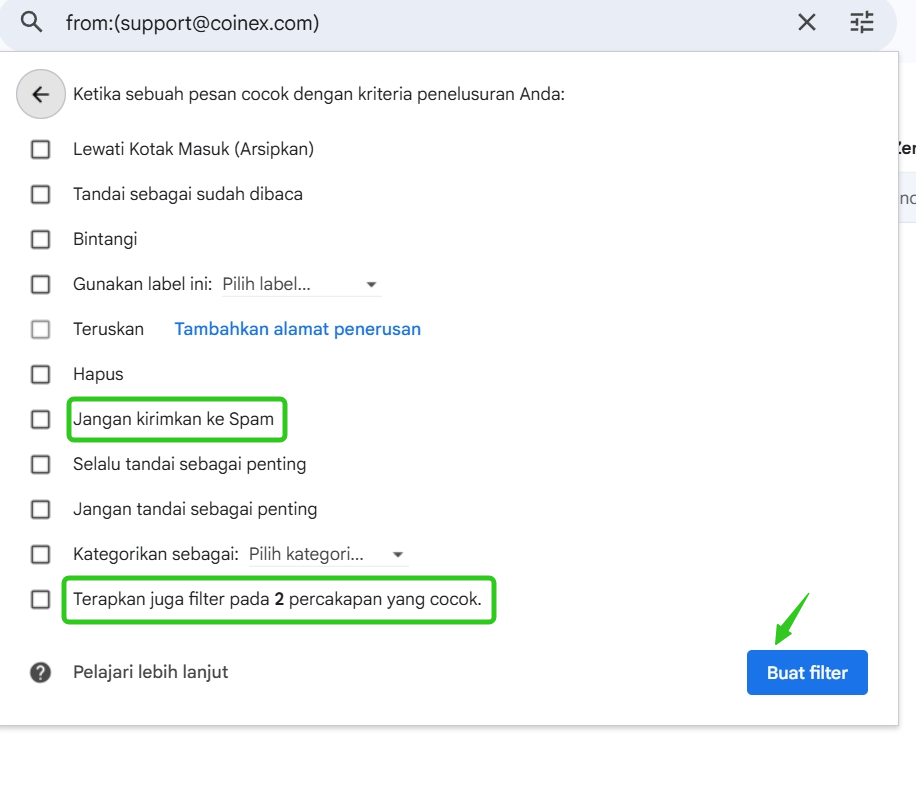This screenshot has width=916, height=804.
Task: Expand the Pilih kategori dropdown
Action: [328, 555]
